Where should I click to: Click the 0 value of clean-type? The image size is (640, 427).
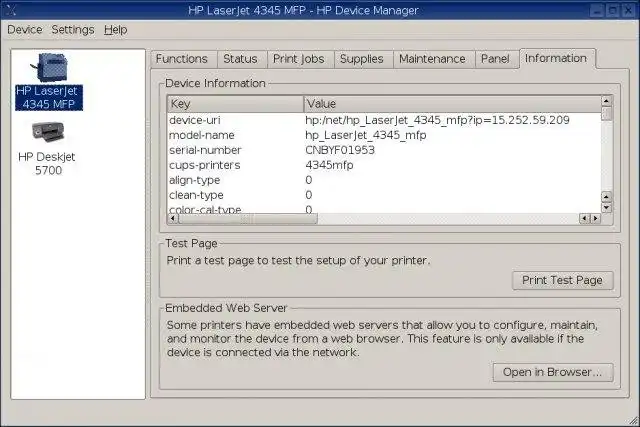(x=309, y=195)
